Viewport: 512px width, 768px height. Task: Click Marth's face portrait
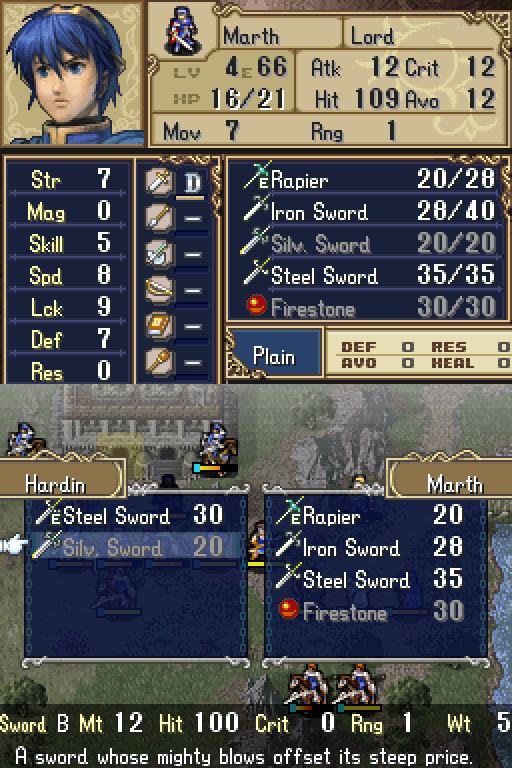pos(73,73)
